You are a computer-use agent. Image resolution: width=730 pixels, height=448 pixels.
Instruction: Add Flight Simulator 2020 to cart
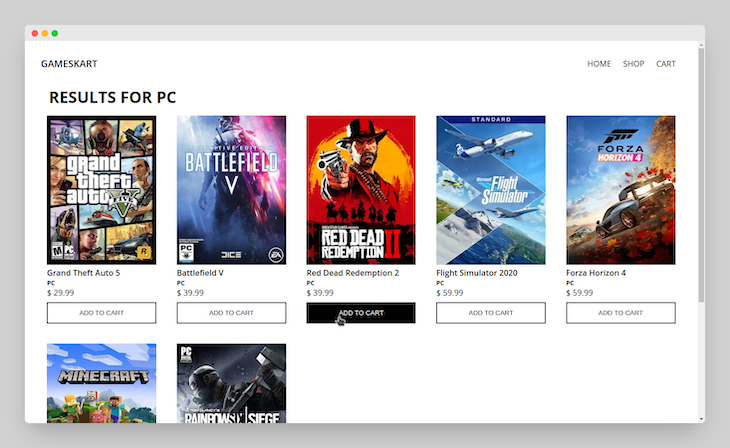click(491, 312)
